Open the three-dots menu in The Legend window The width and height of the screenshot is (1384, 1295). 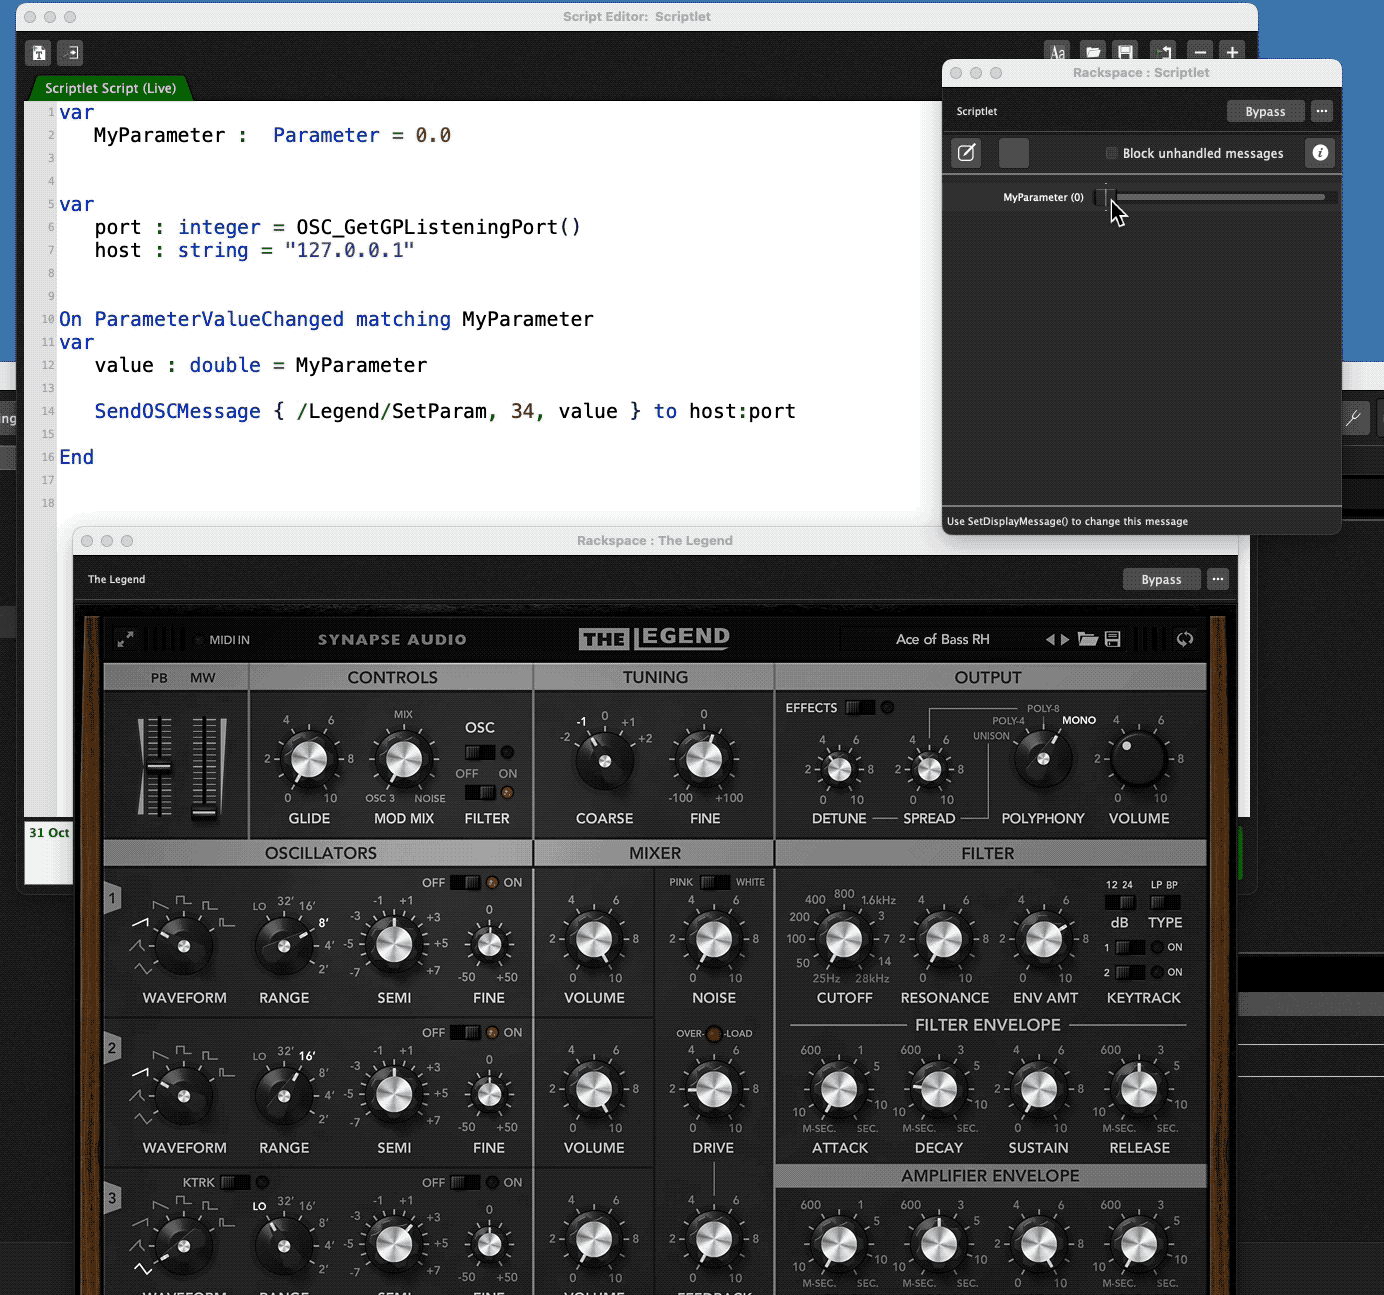point(1217,579)
